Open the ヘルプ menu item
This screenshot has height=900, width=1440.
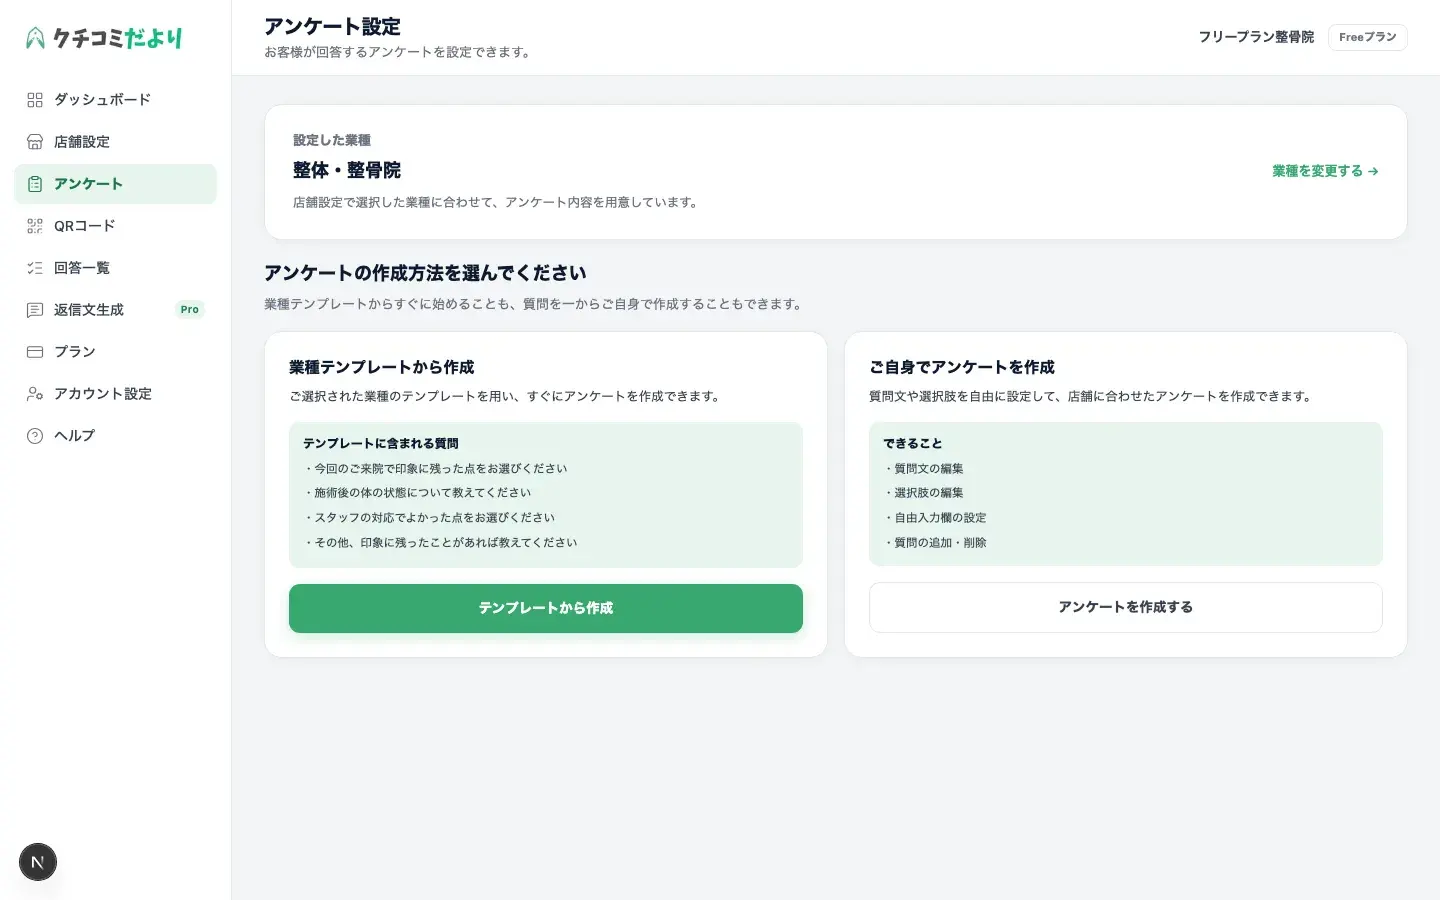(116, 436)
